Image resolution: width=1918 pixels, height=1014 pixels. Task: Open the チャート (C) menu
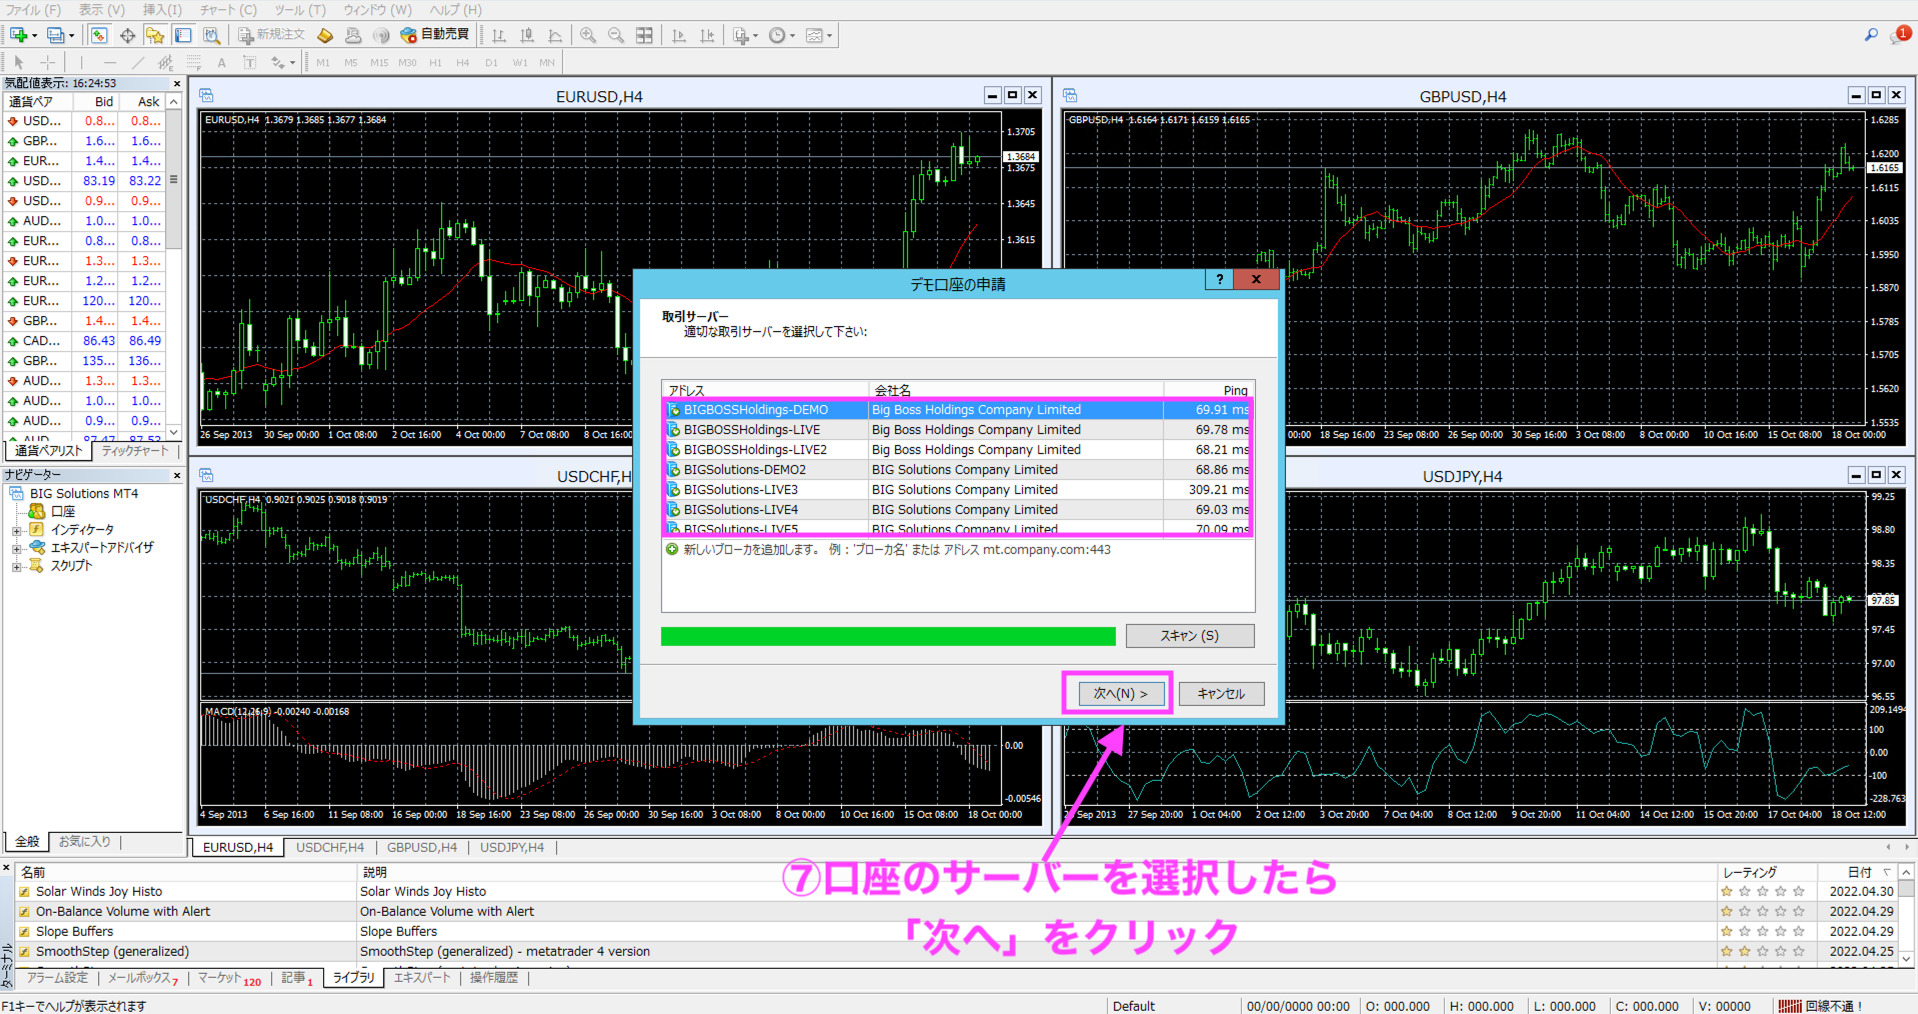point(228,10)
